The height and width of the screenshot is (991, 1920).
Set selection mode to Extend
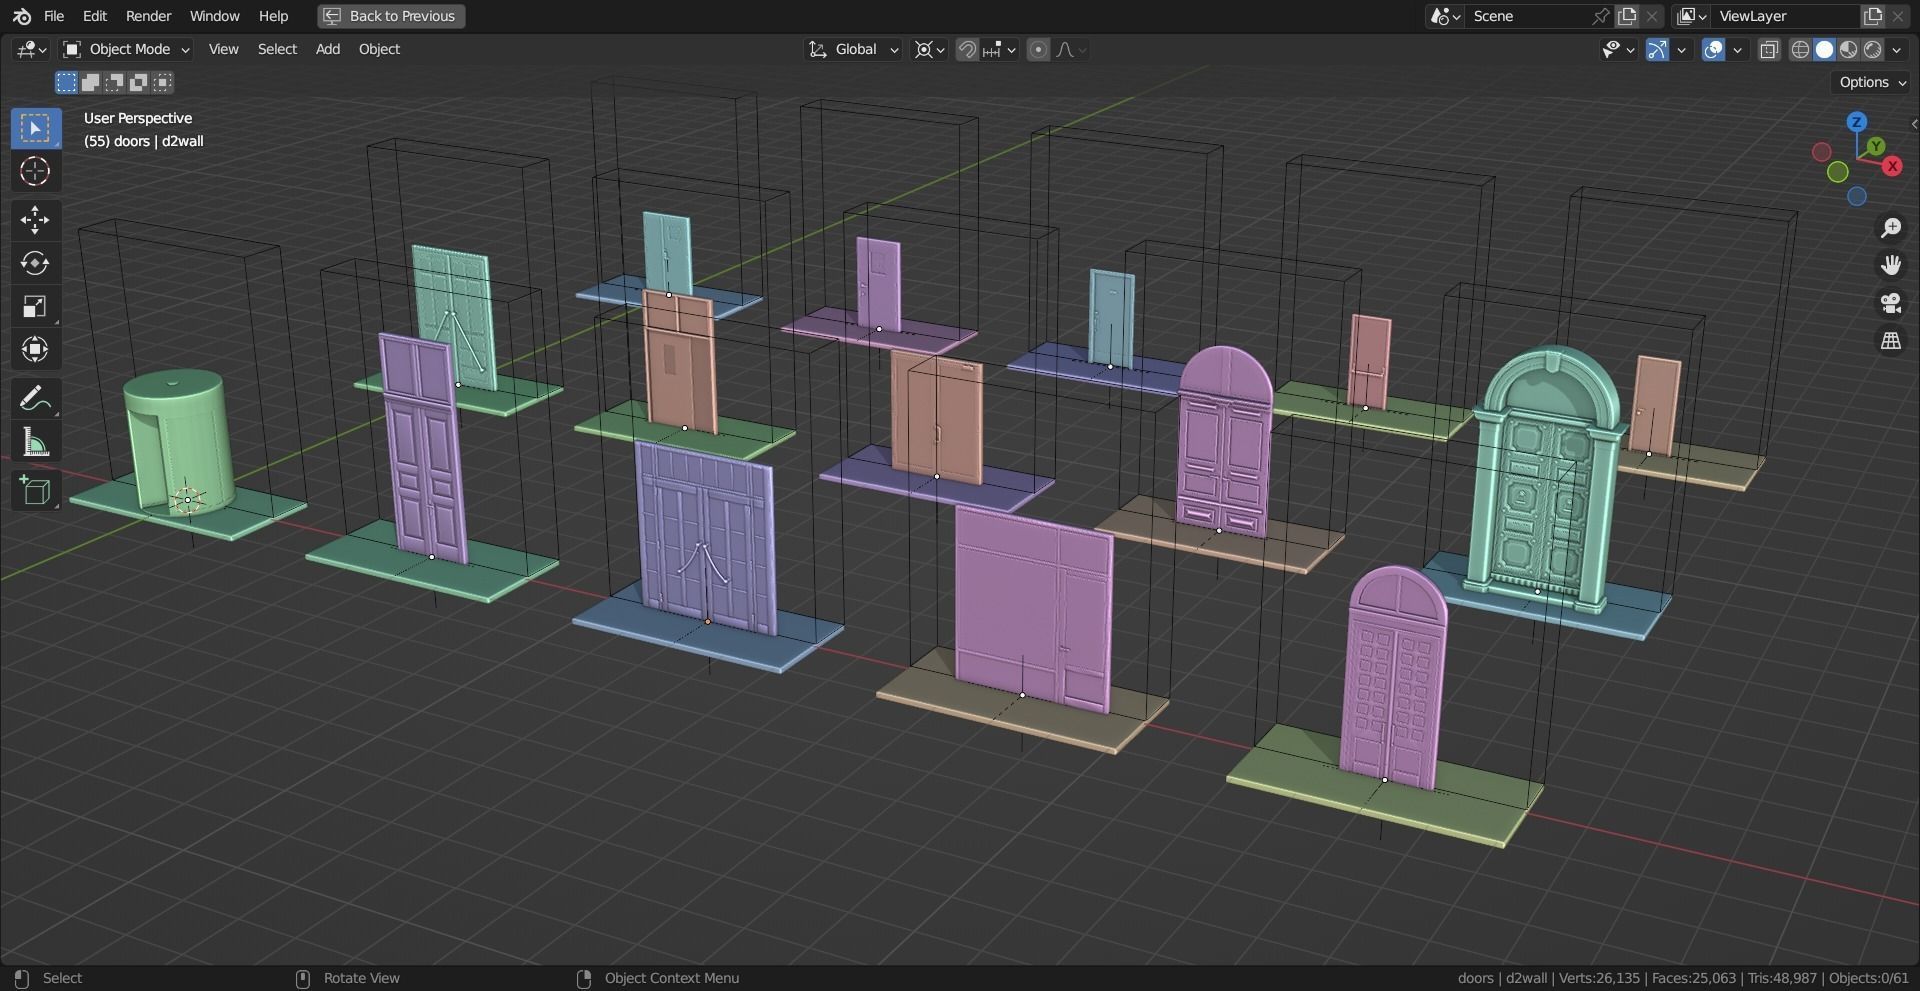(x=90, y=82)
